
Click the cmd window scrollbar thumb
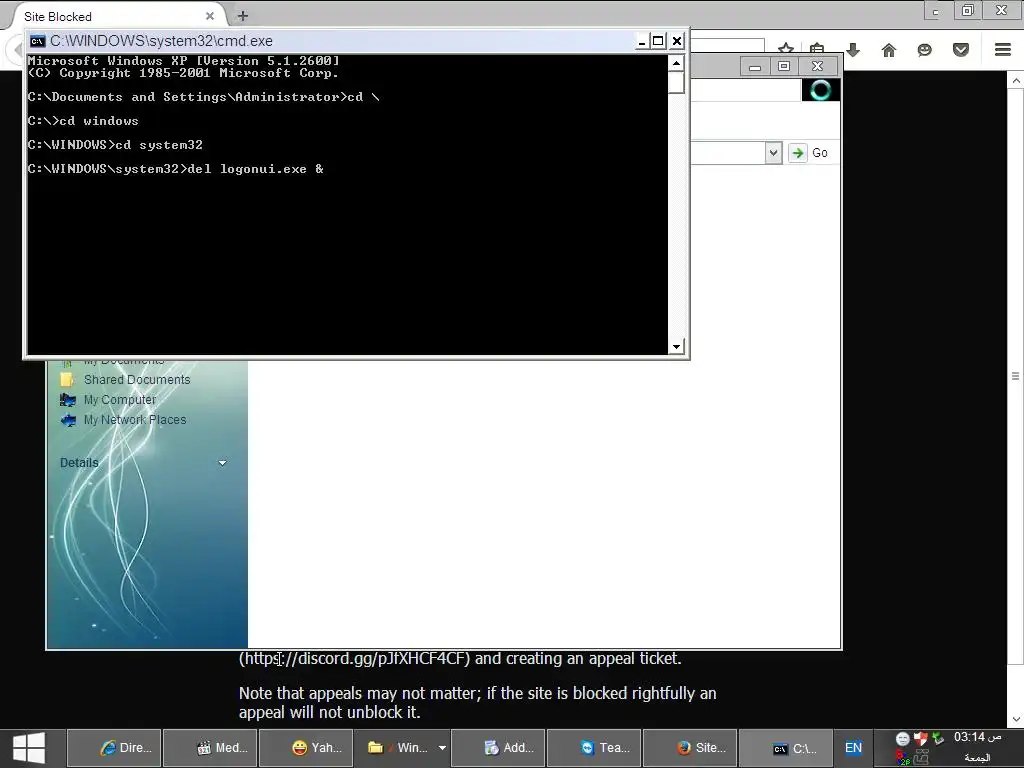[x=676, y=82]
